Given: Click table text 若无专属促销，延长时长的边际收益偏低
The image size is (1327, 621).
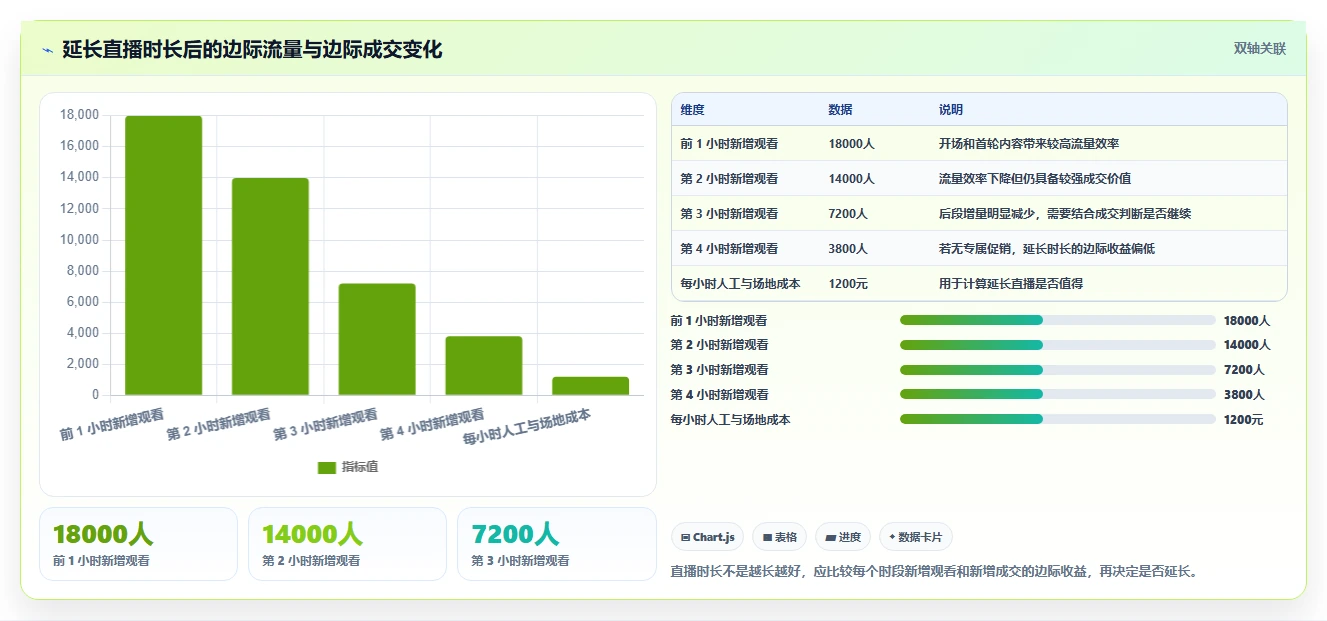Looking at the screenshot, I should pos(1047,249).
